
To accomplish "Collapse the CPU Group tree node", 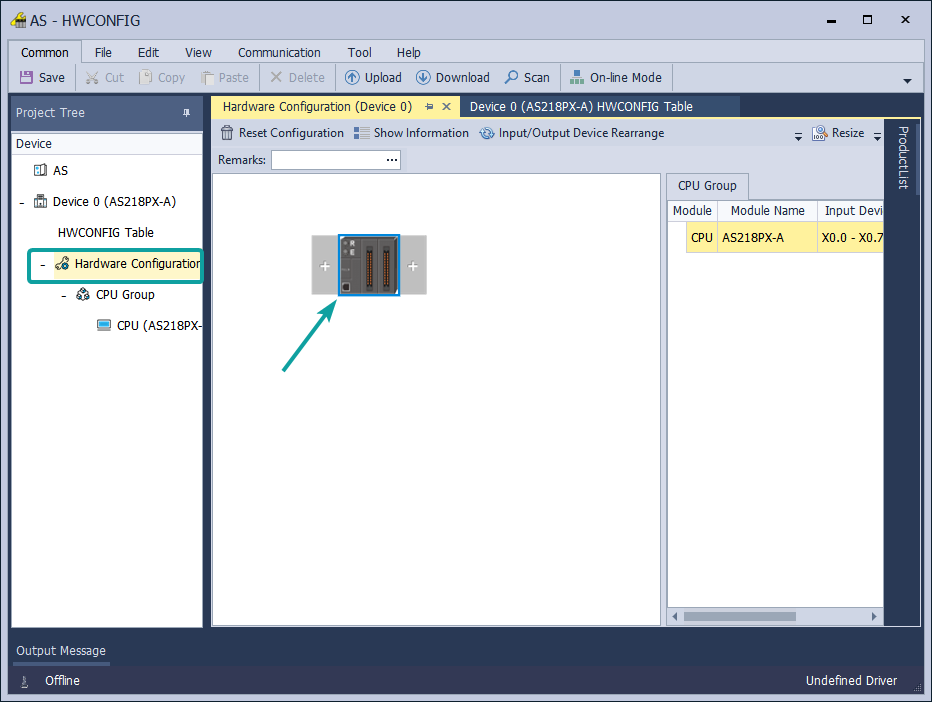I will [x=63, y=295].
